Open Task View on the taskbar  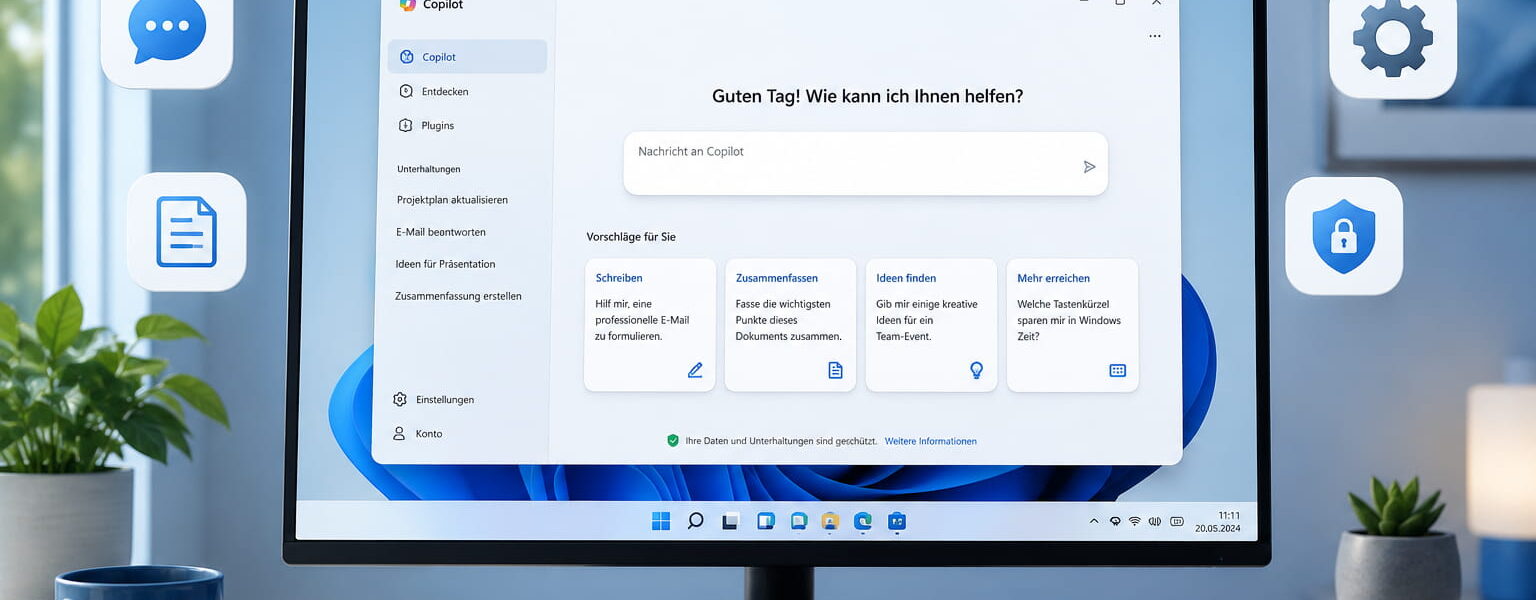(730, 521)
